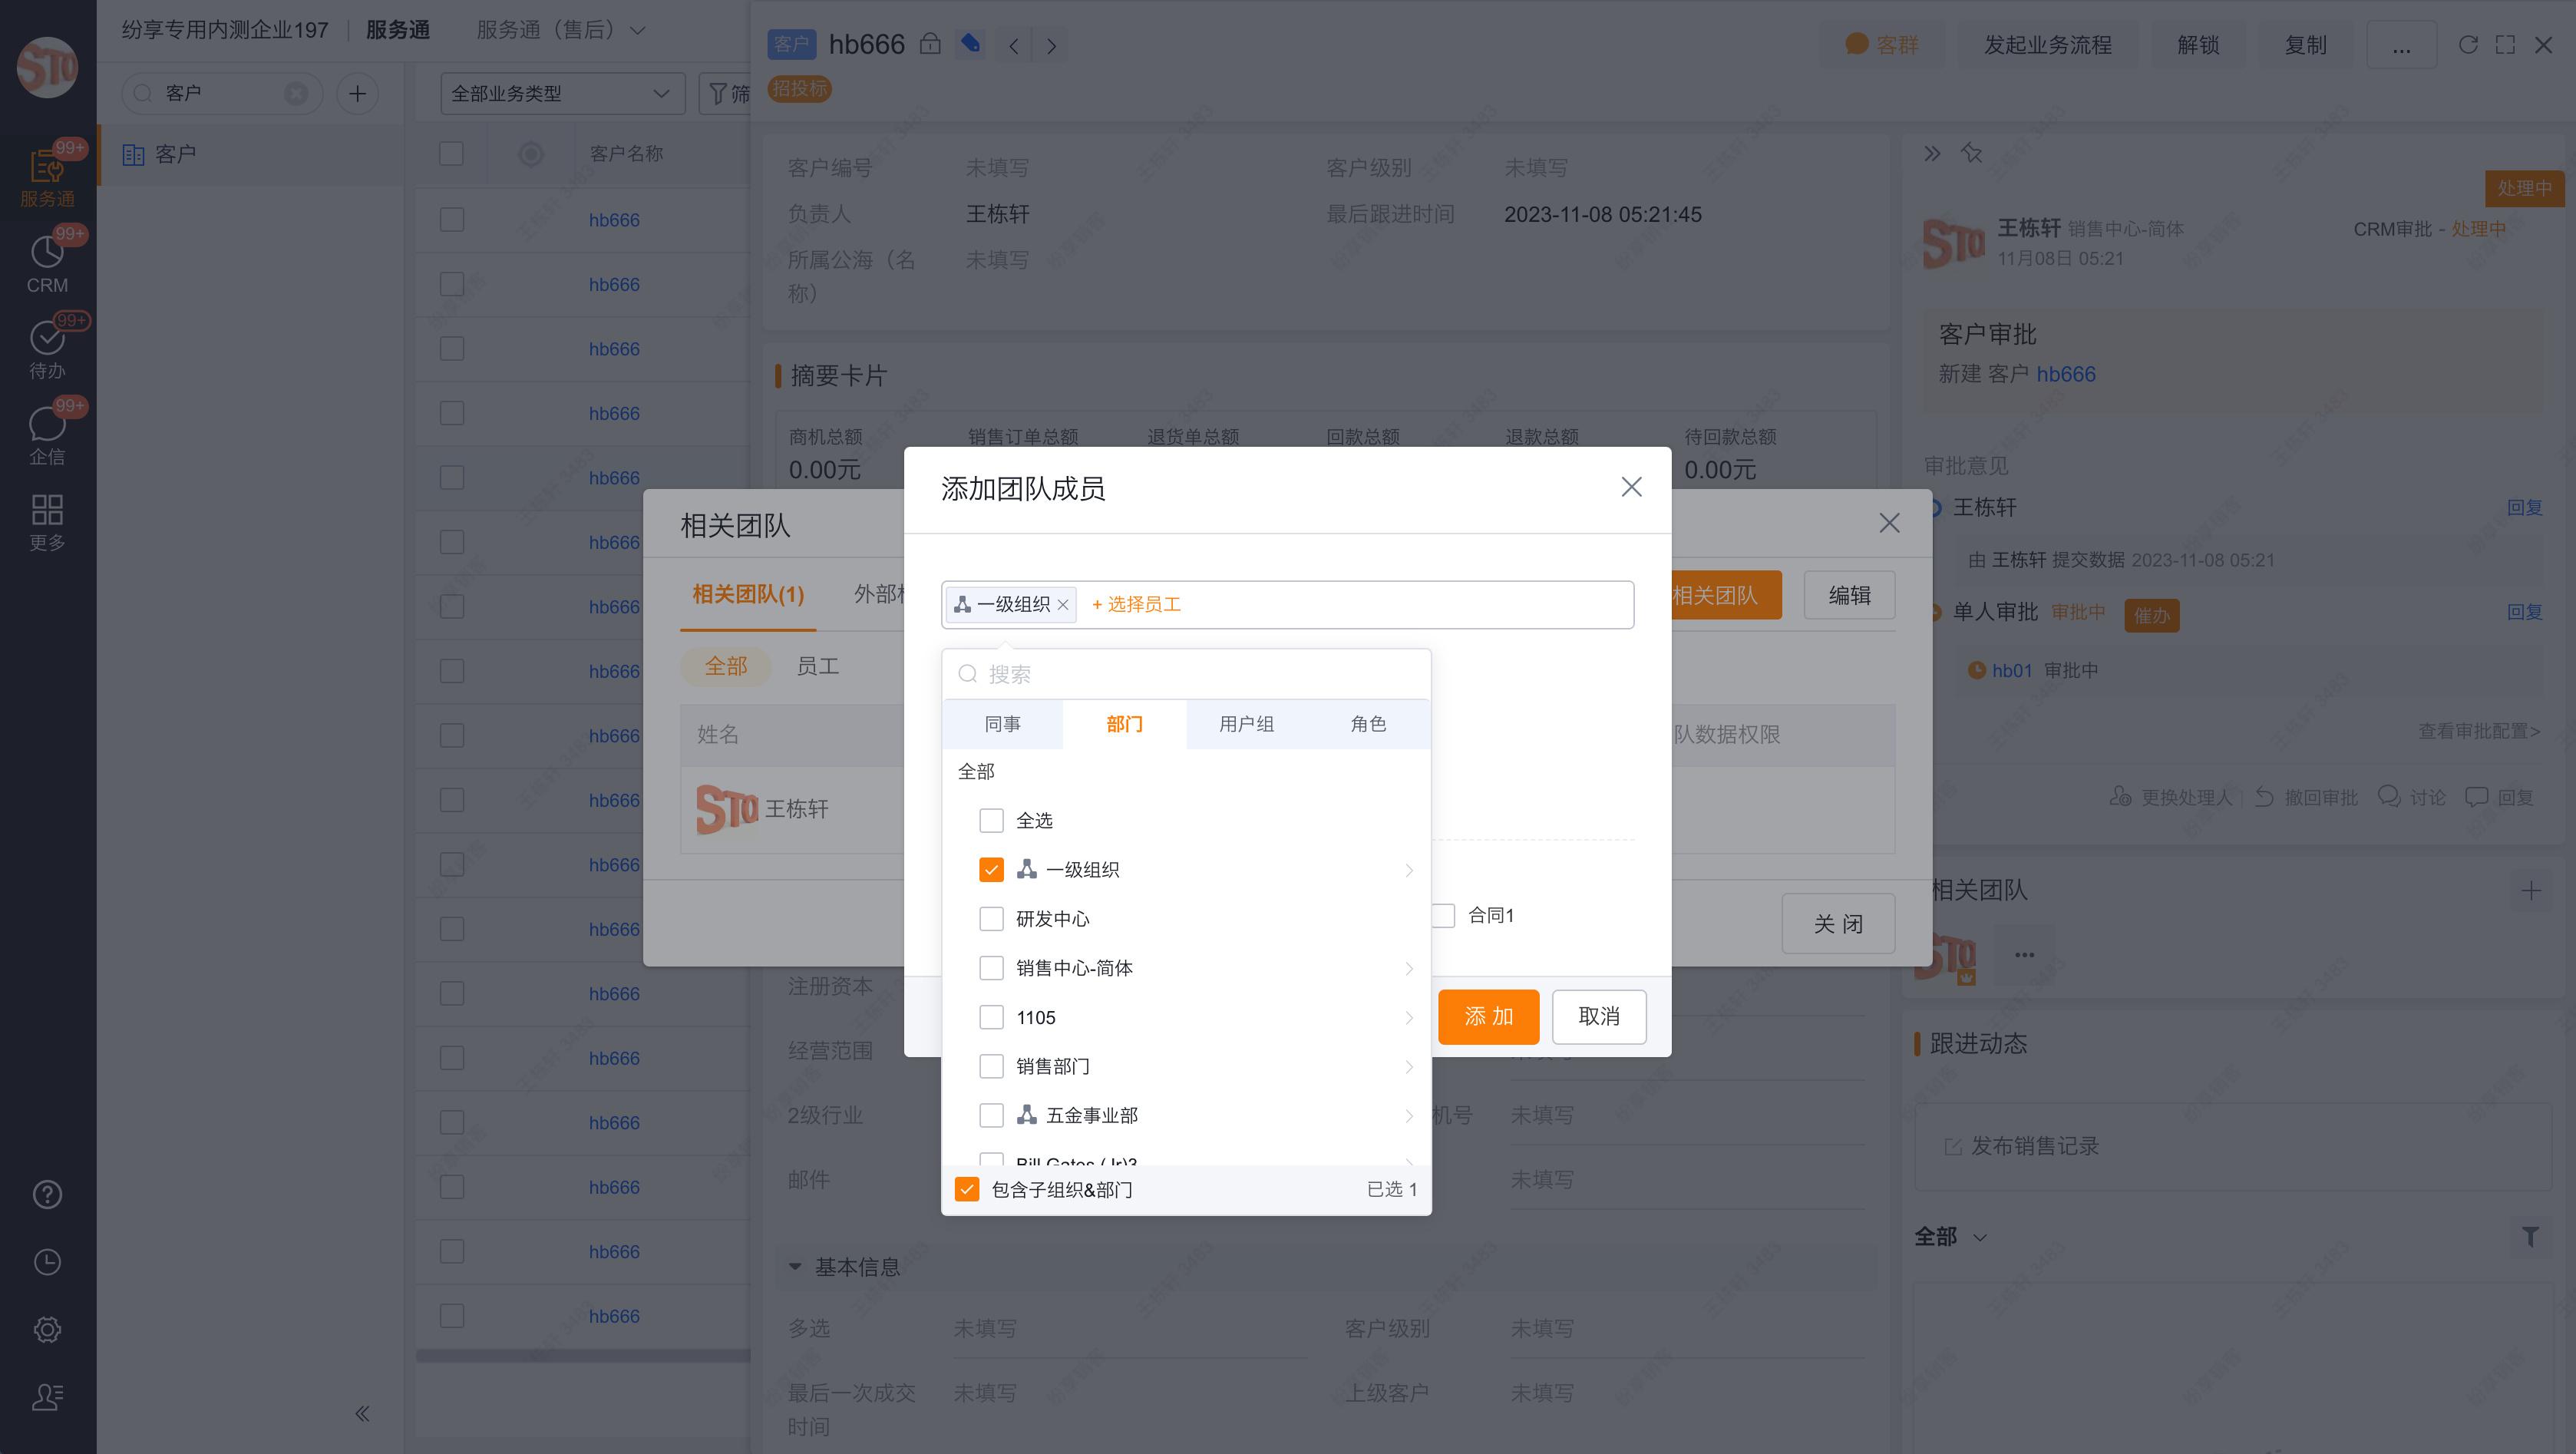Screen dimensions: 2576x1454
Task: Remove the 一级组织 tag
Action: pos(1063,605)
